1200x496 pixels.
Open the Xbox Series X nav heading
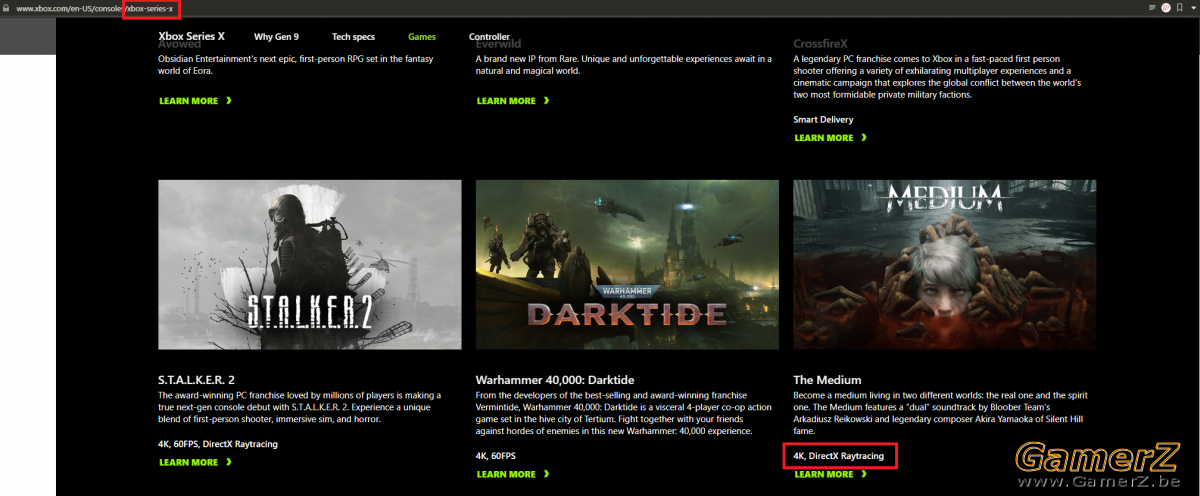pyautogui.click(x=191, y=36)
